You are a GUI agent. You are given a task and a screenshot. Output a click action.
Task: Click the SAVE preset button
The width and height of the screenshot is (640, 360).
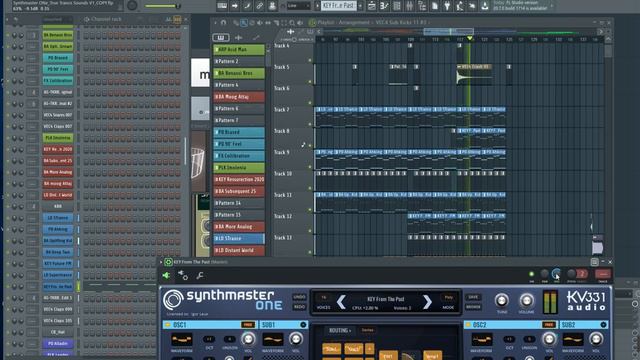pyautogui.click(x=473, y=297)
